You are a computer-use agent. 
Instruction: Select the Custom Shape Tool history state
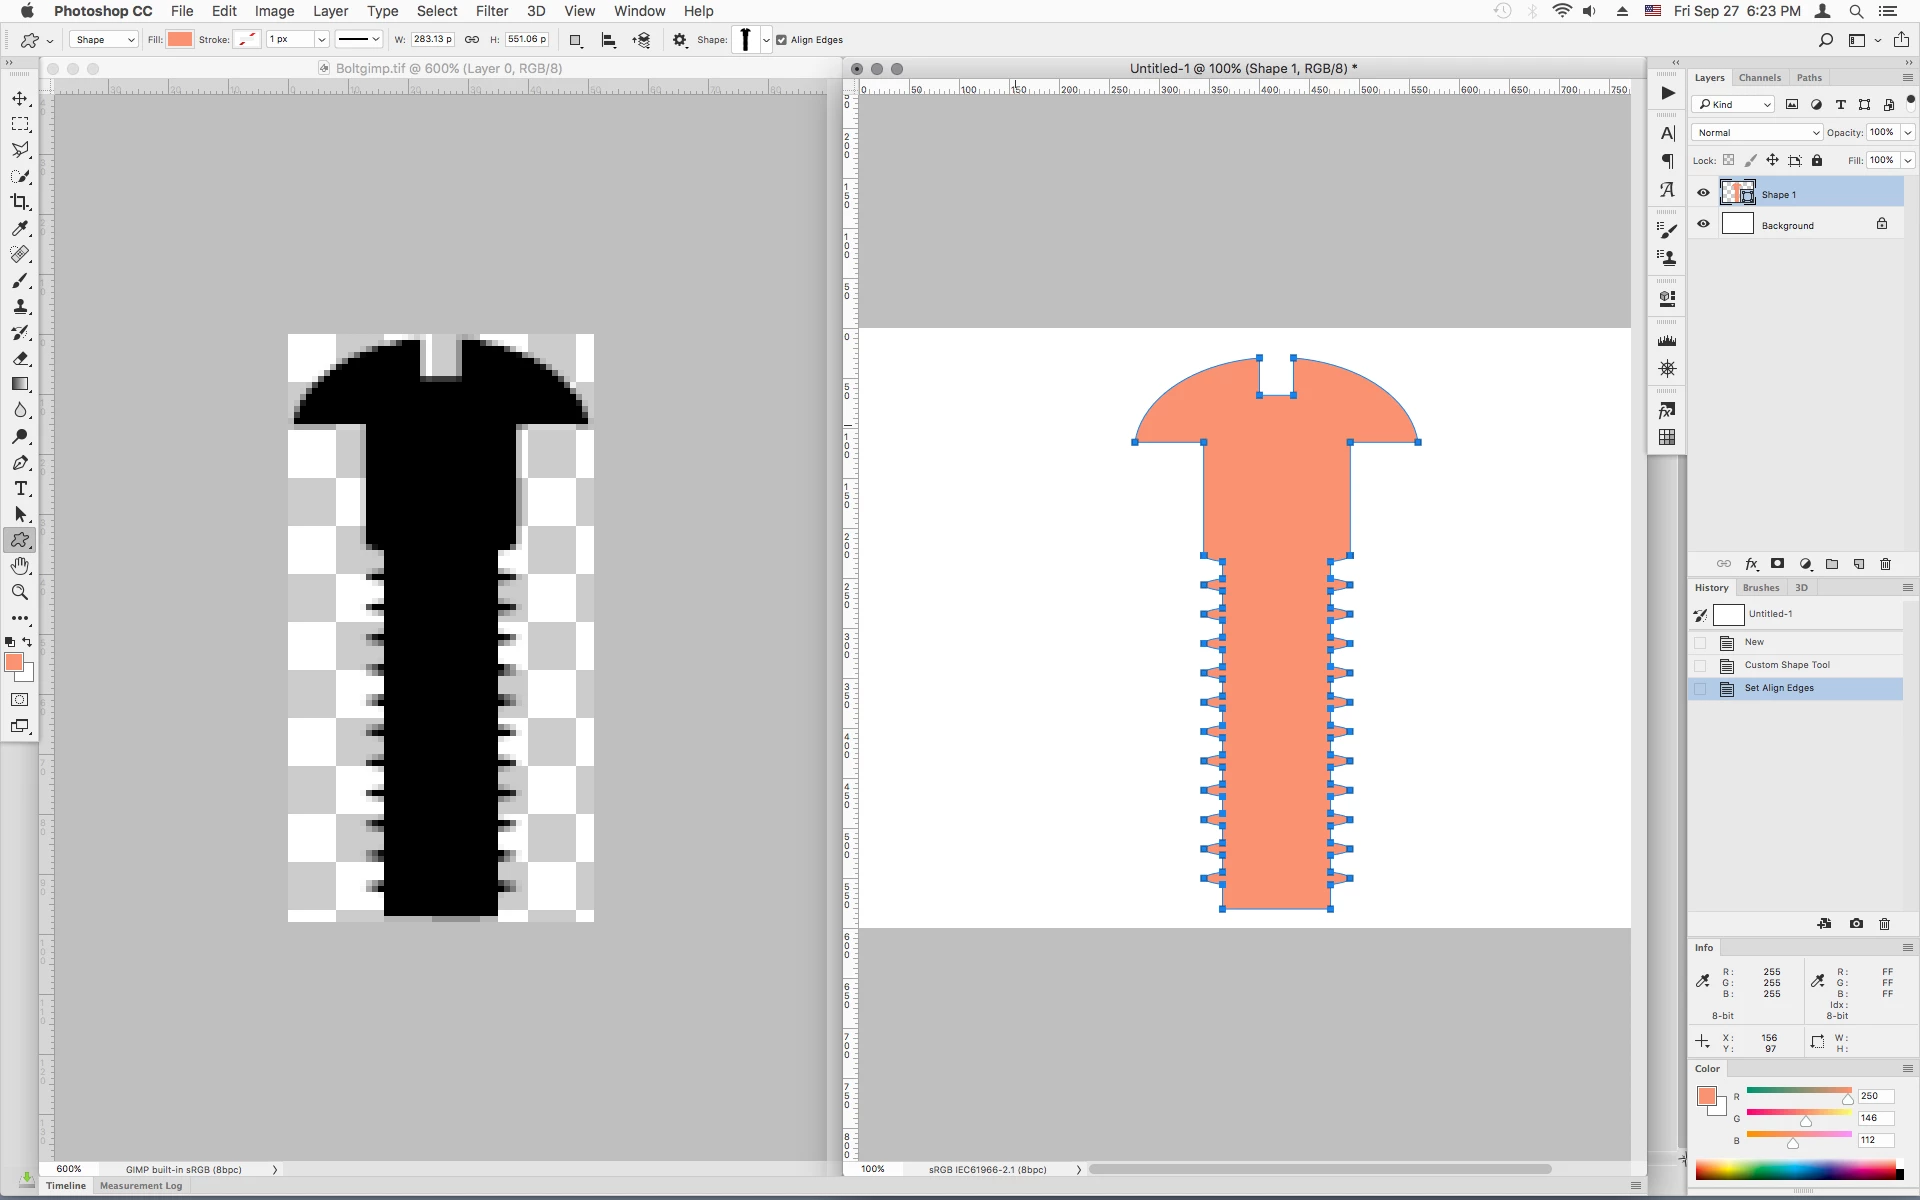[x=1786, y=665]
